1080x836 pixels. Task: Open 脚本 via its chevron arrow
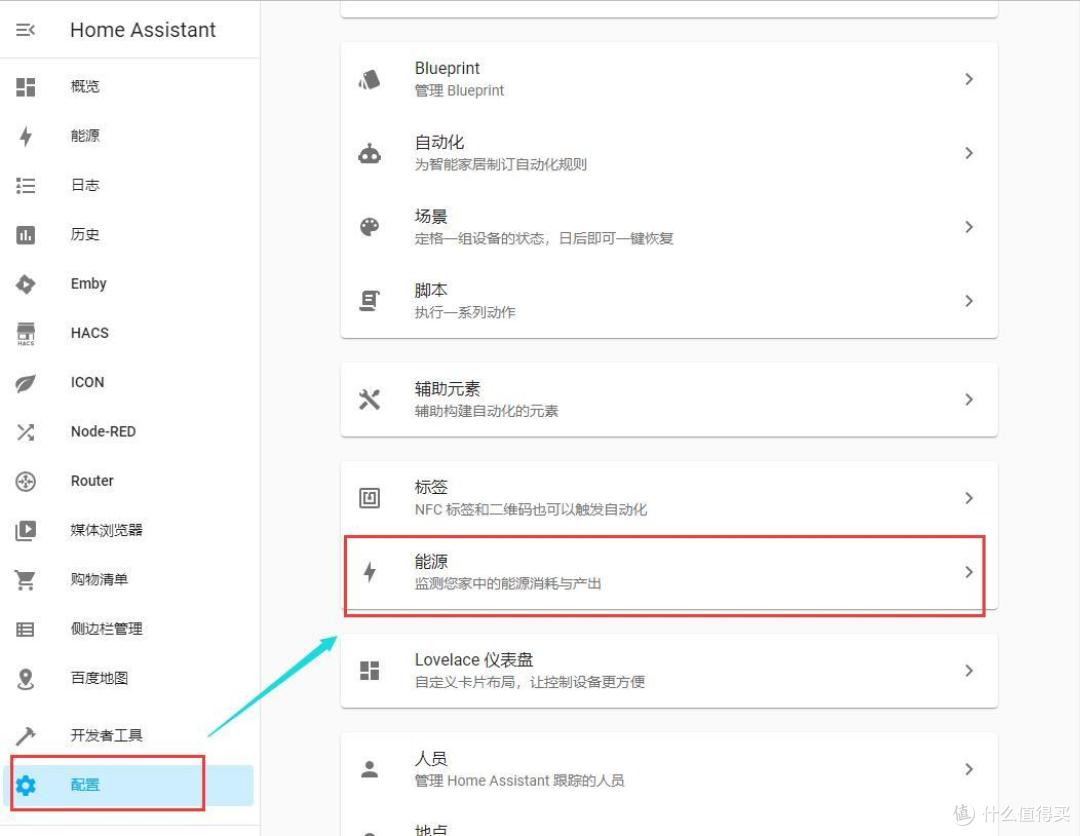pos(968,301)
